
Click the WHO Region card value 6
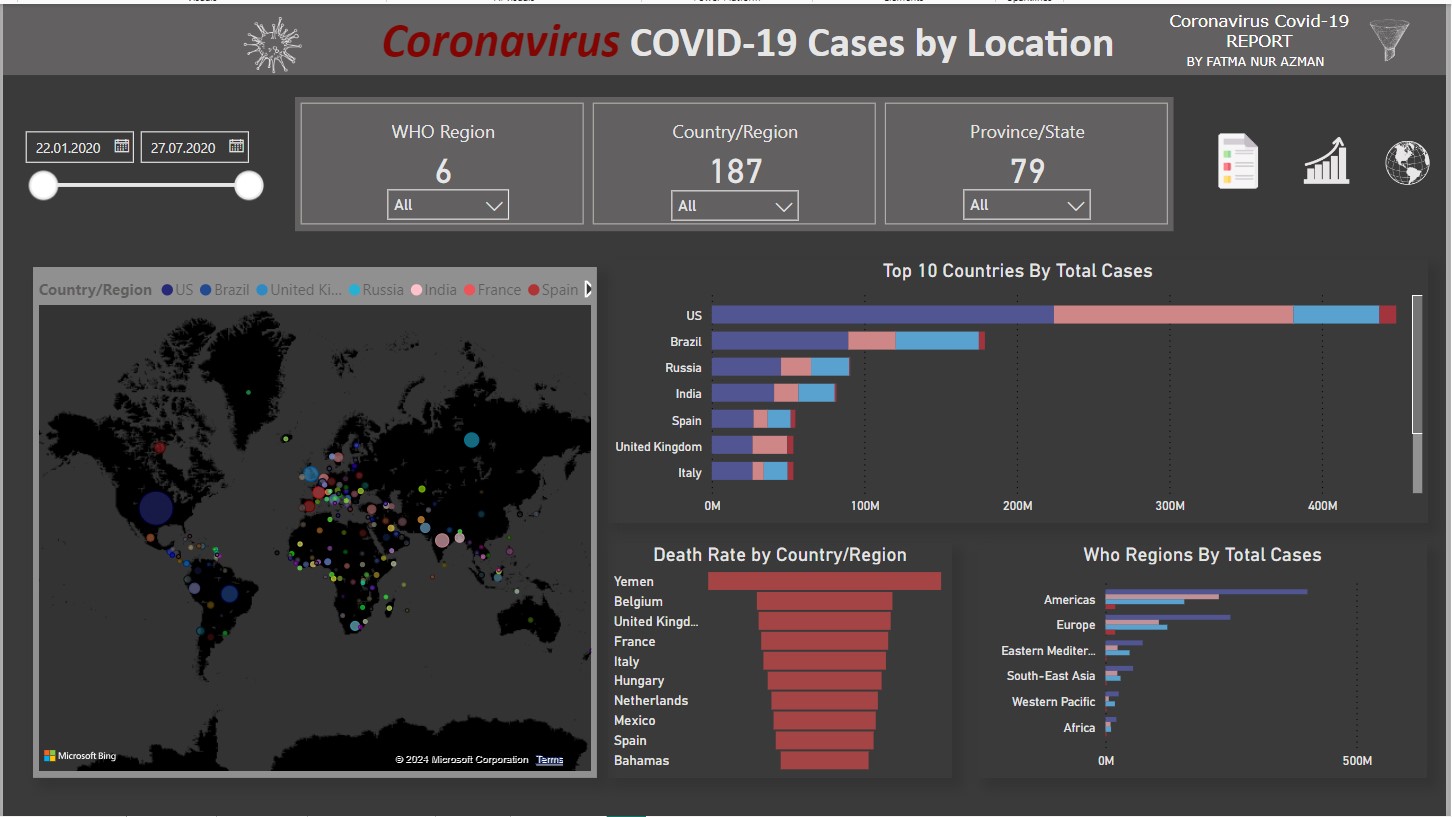[x=443, y=172]
